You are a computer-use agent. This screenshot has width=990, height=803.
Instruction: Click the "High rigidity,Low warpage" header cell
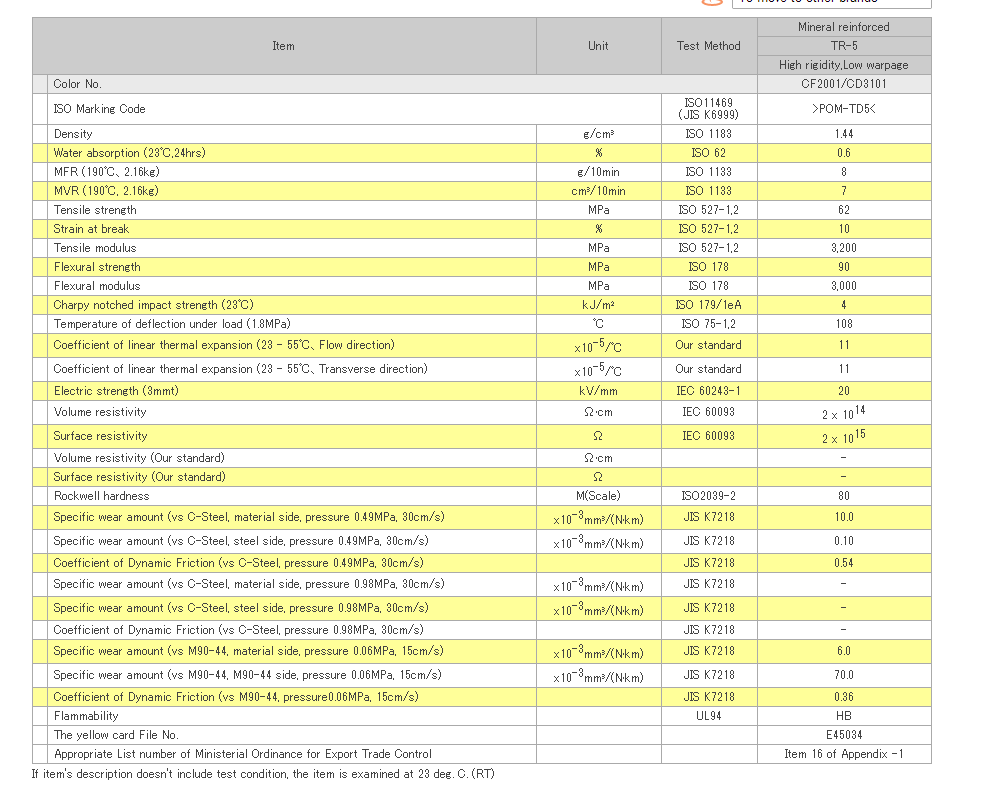click(x=844, y=65)
